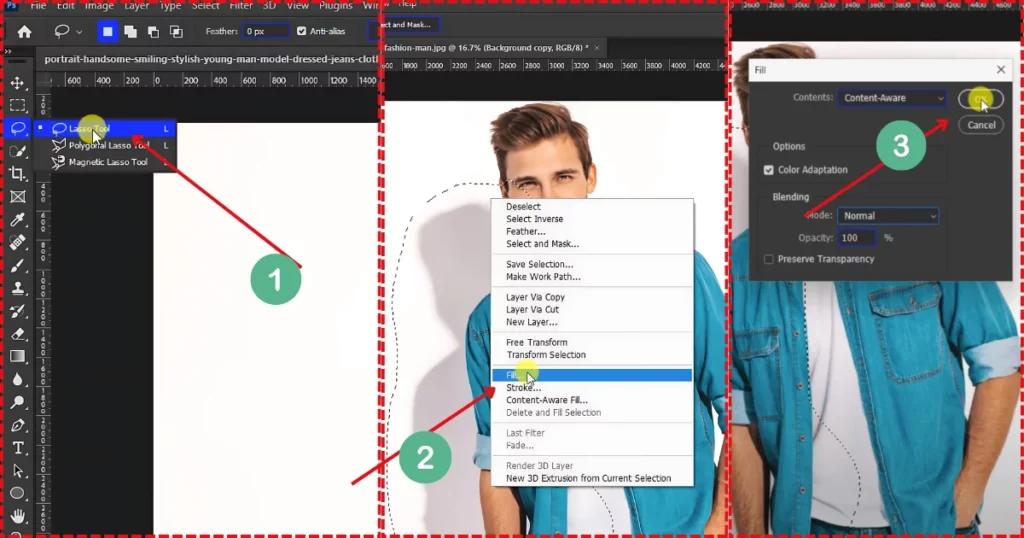Select the Eraser tool

pyautogui.click(x=18, y=334)
